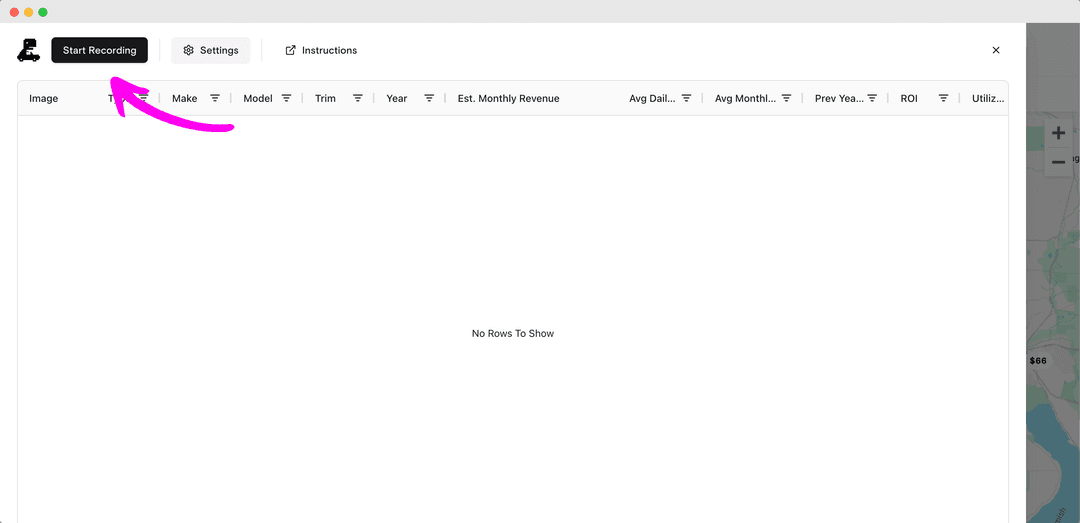This screenshot has width=1080, height=523.
Task: Open the Trim column filter menu
Action: point(357,98)
